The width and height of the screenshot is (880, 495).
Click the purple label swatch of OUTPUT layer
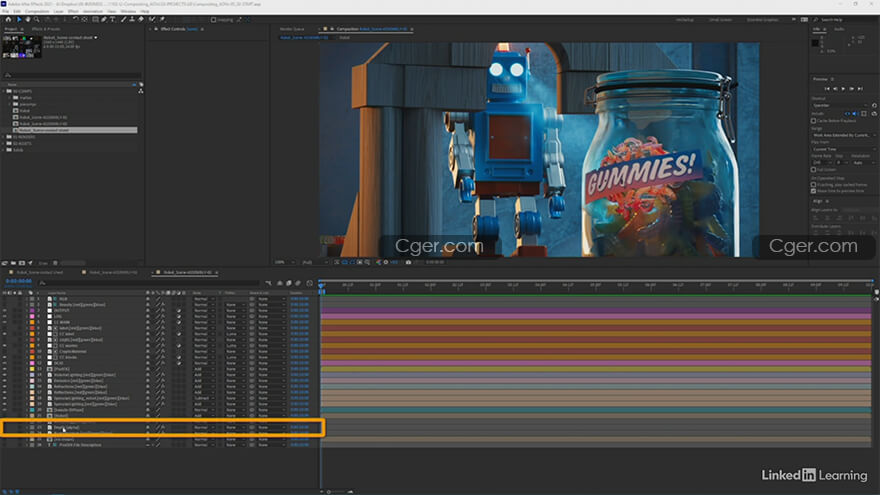(32, 310)
